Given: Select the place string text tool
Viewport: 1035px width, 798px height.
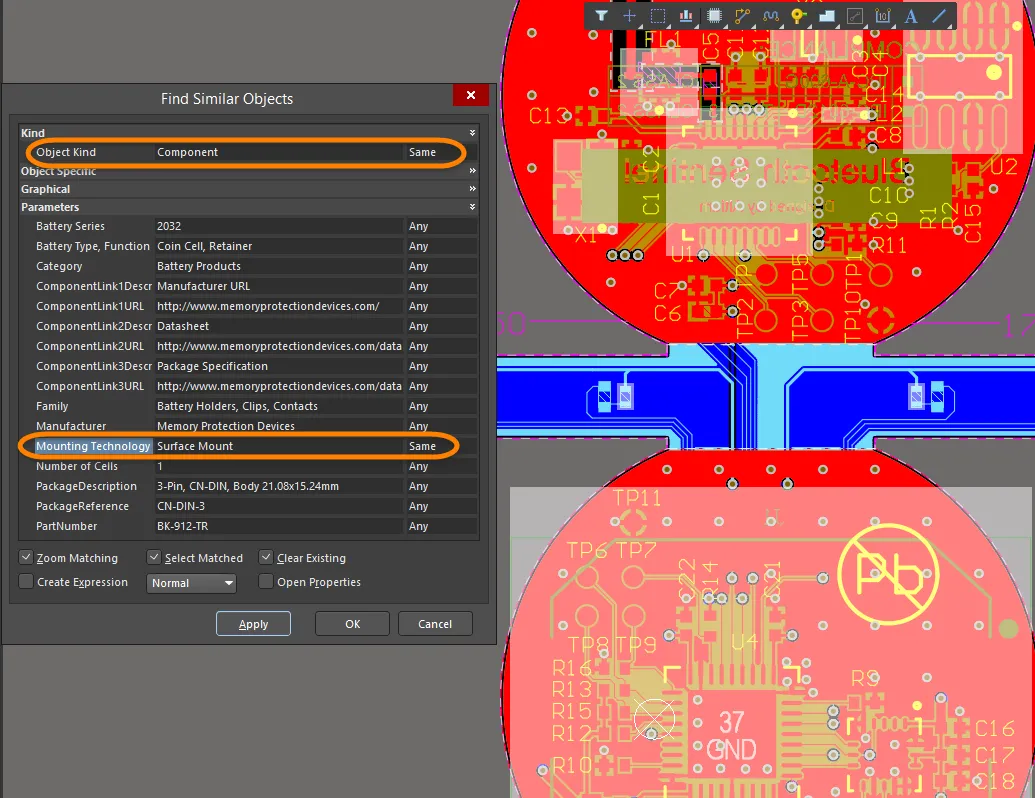Looking at the screenshot, I should pos(911,16).
